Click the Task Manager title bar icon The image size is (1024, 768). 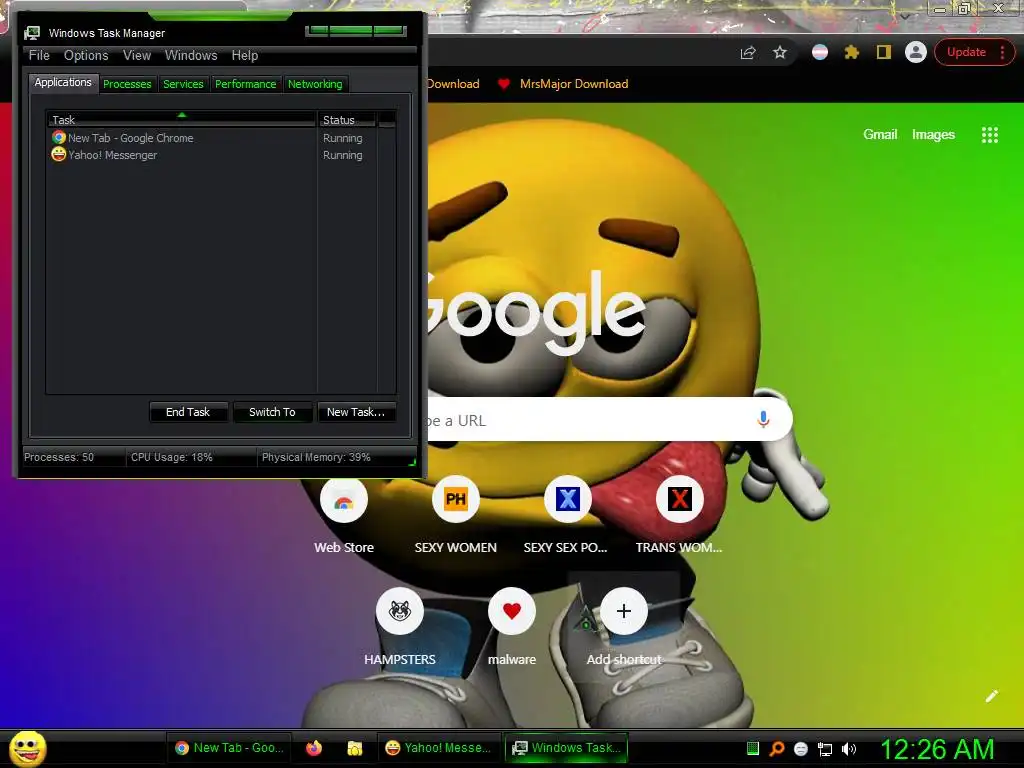[31, 33]
